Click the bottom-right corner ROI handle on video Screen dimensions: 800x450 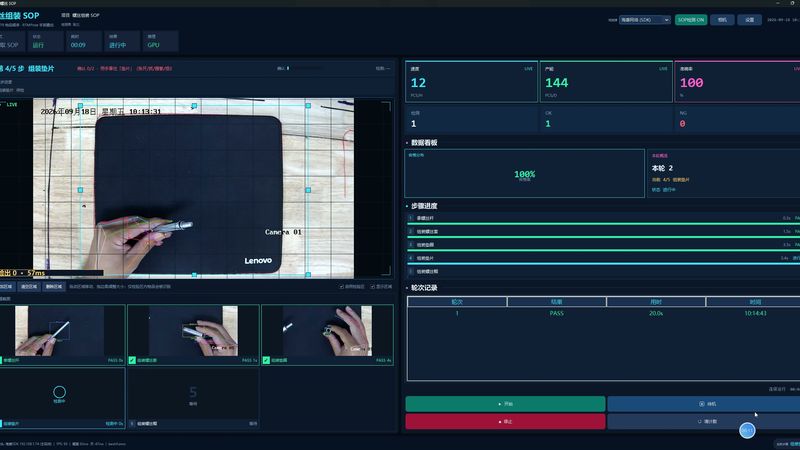pyautogui.click(x=308, y=274)
